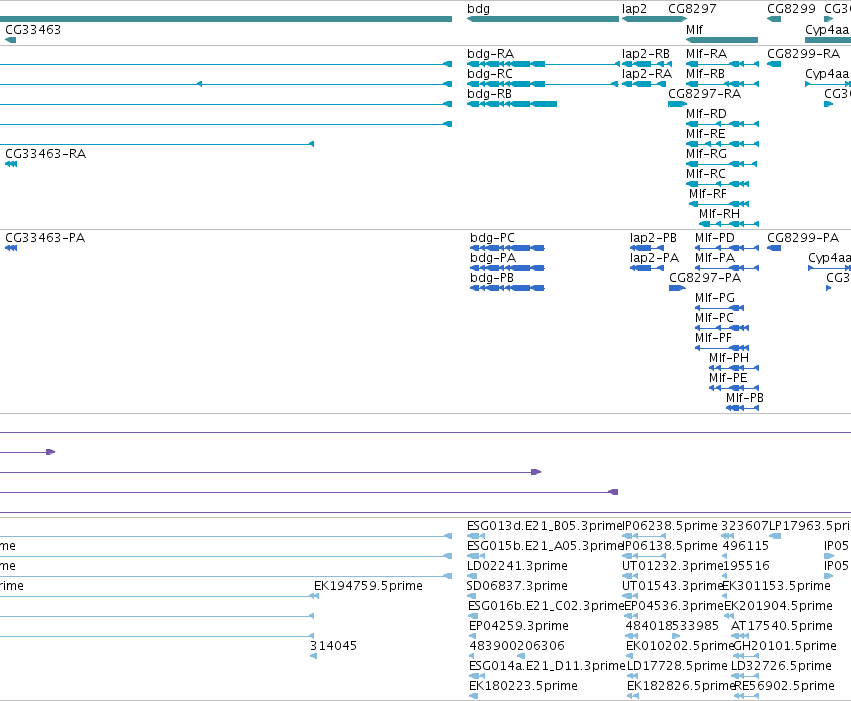Image resolution: width=851 pixels, height=701 pixels.
Task: Click lap2-RB transcript label
Action: pyautogui.click(x=646, y=54)
